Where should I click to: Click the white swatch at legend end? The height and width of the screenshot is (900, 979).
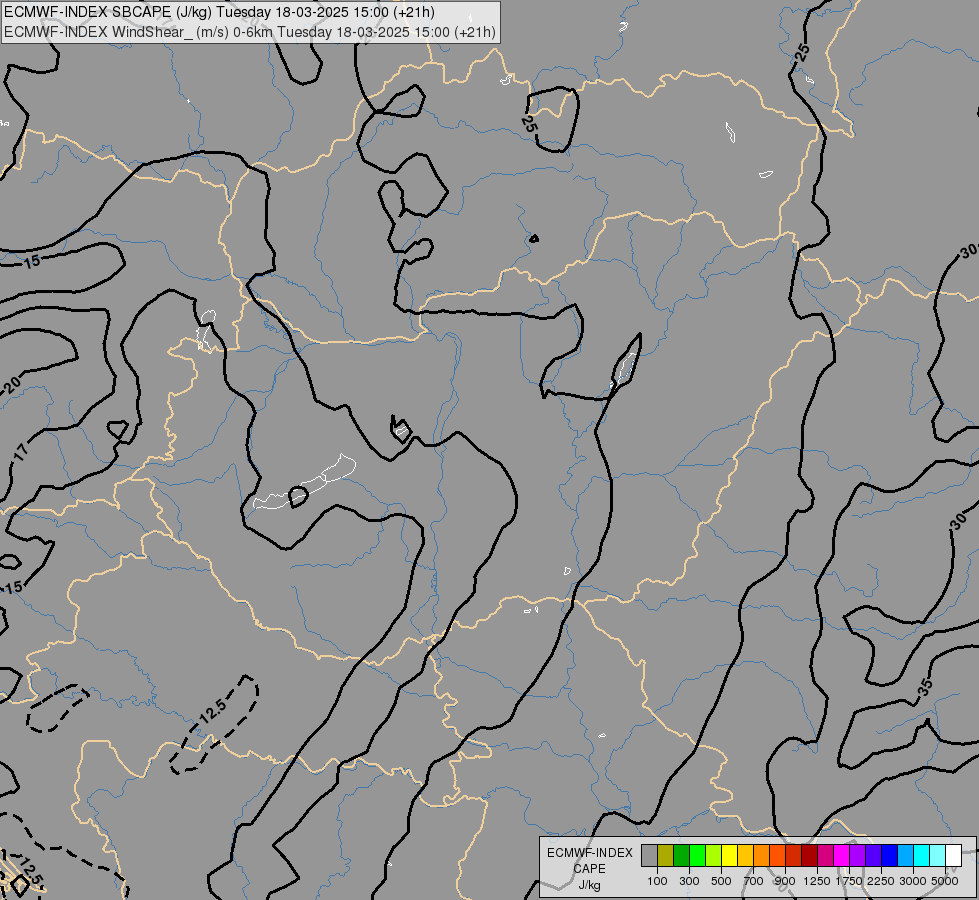953,856
